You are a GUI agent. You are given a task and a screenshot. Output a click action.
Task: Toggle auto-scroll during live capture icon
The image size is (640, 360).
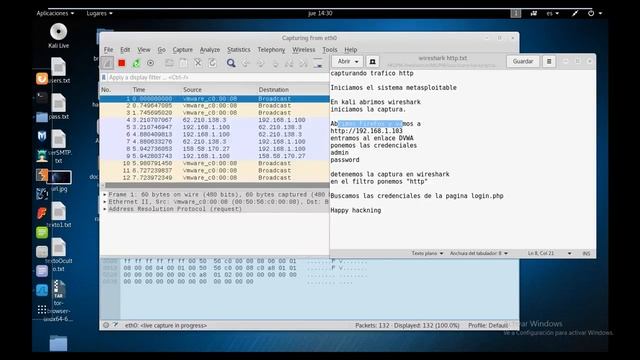click(x=318, y=63)
